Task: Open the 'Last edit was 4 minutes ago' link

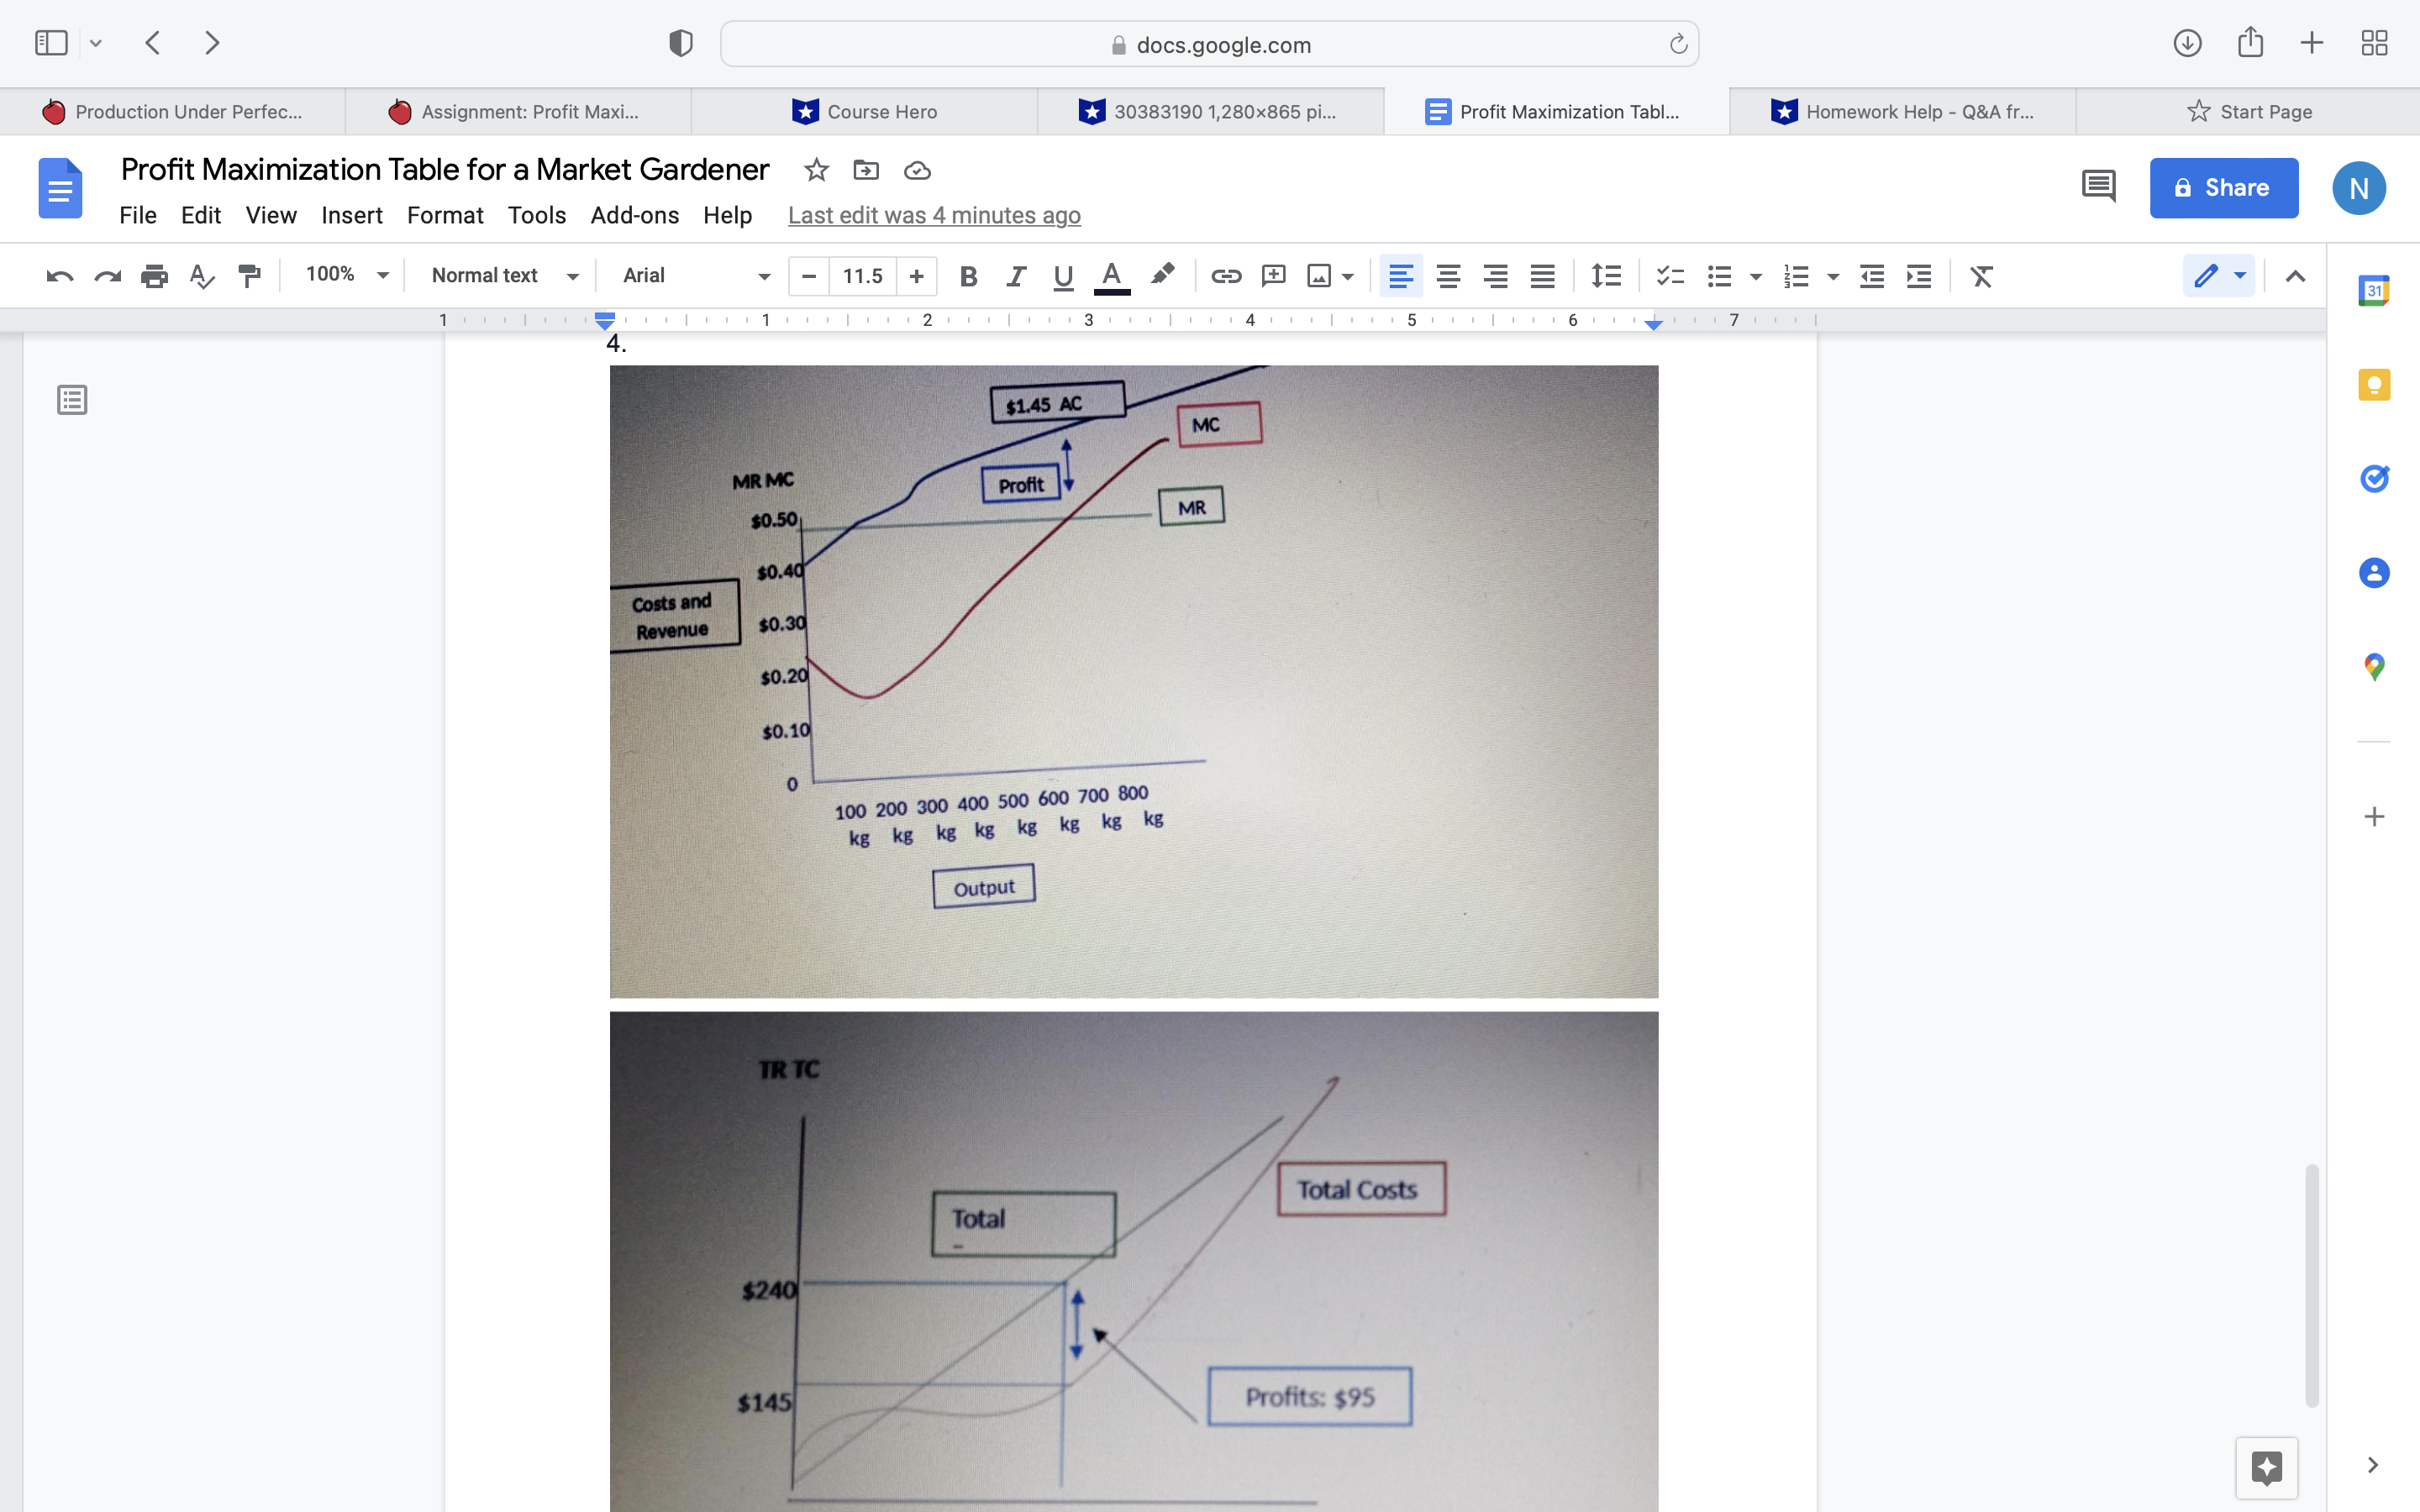Action: (x=934, y=215)
